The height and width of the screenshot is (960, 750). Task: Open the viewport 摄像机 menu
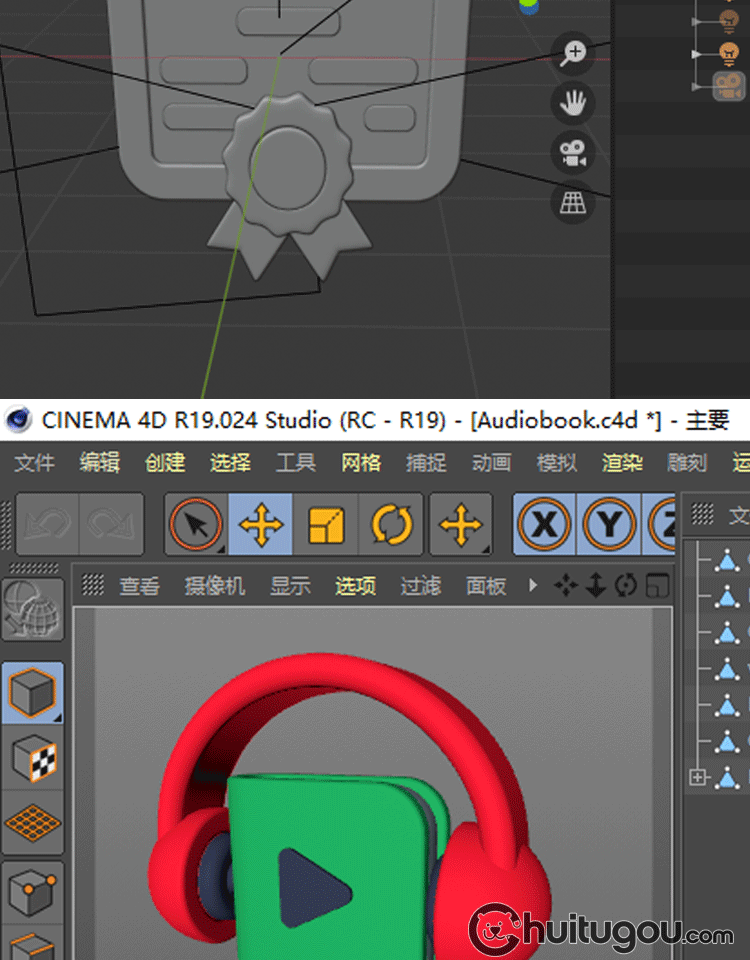[x=215, y=587]
